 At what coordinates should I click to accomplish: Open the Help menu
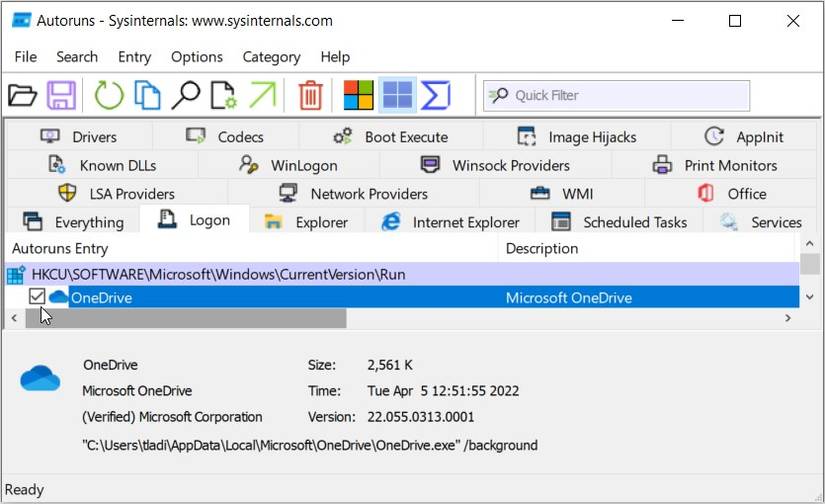(x=335, y=57)
